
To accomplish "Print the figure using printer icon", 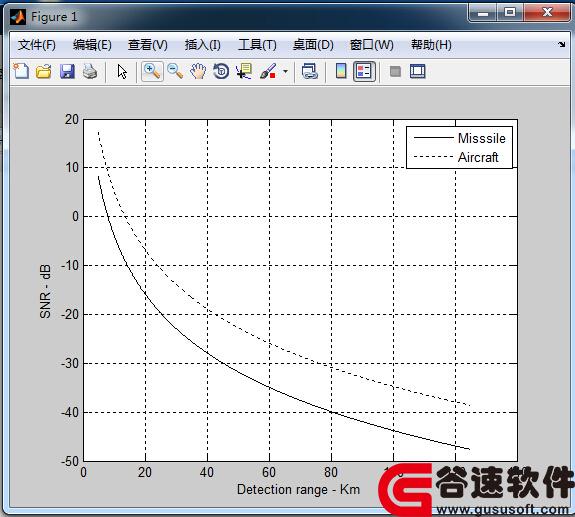I will click(x=90, y=71).
